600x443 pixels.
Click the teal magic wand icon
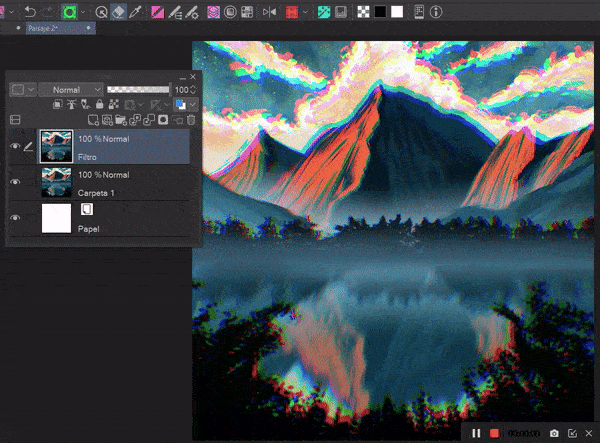[324, 12]
